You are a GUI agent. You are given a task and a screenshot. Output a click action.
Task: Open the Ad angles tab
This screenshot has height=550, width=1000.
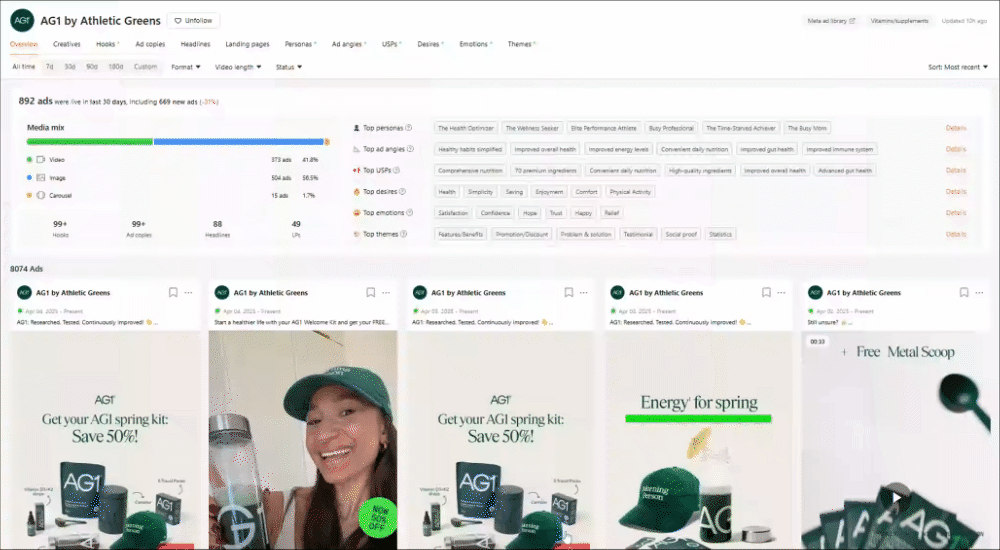[x=348, y=44]
